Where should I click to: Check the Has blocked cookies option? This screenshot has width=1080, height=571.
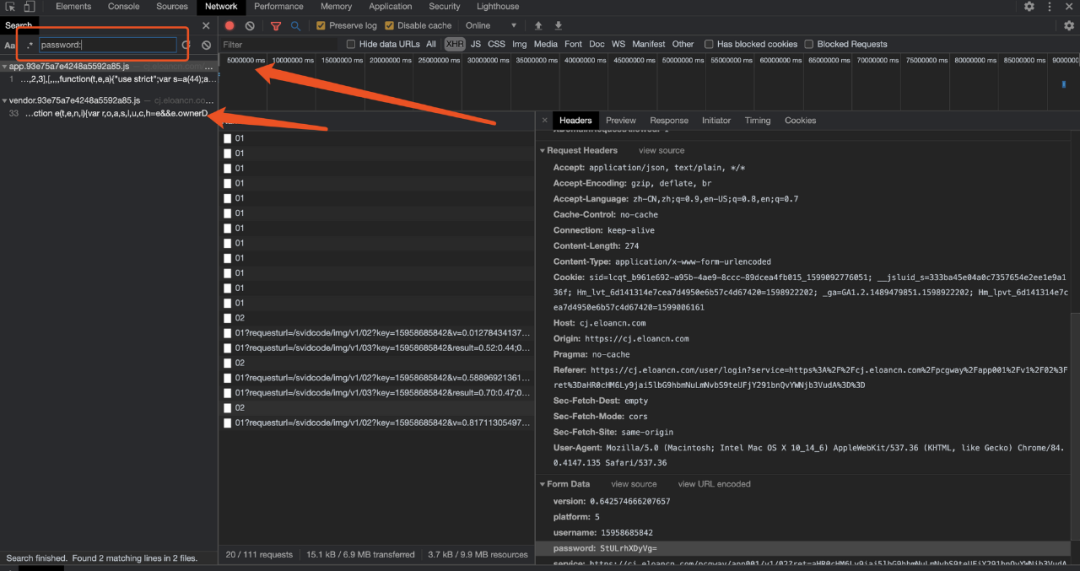click(x=709, y=44)
